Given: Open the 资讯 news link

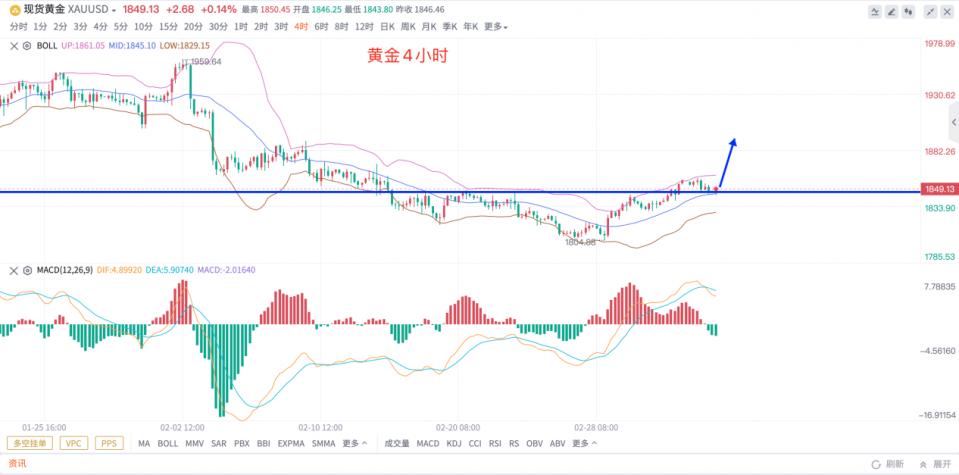Looking at the screenshot, I should [17, 464].
